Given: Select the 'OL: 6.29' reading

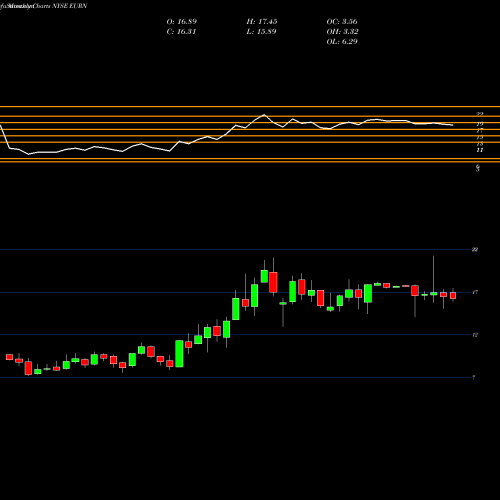Looking at the screenshot, I should pos(342,42).
